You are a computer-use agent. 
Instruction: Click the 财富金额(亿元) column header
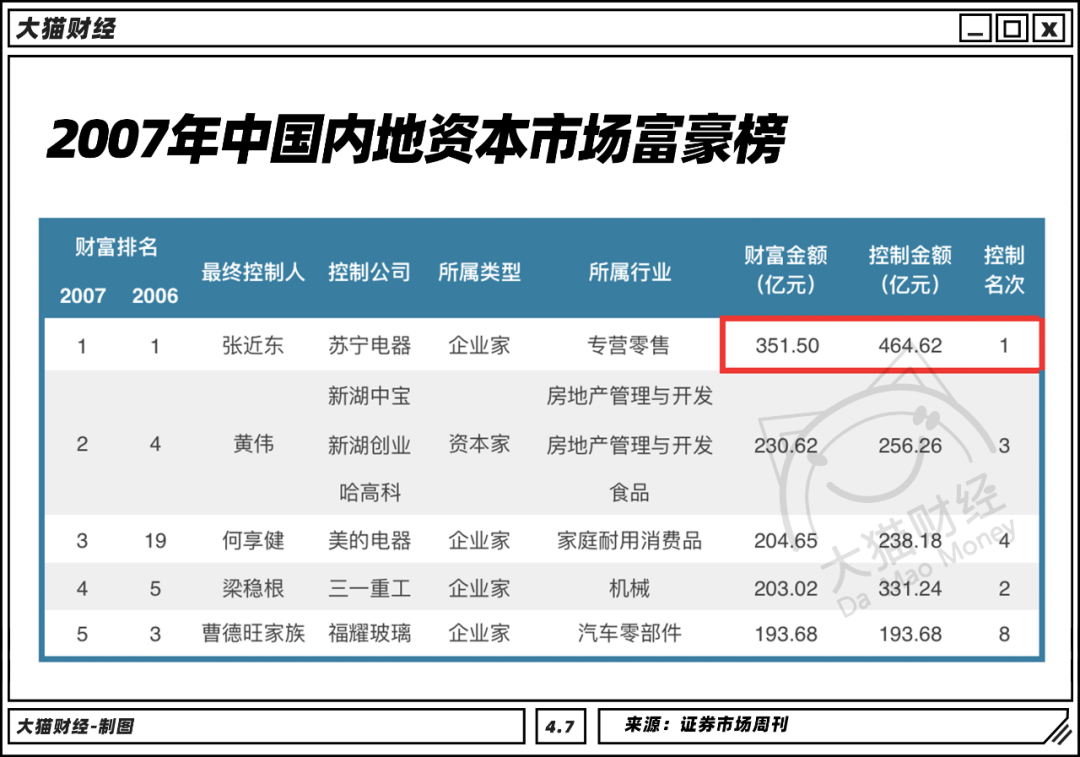point(786,269)
